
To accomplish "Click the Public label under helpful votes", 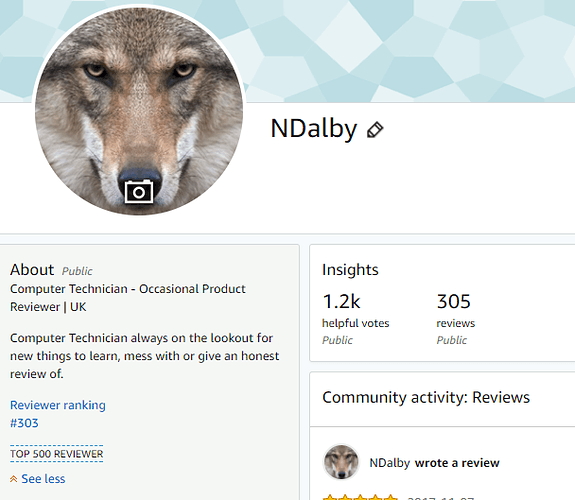I will point(337,340).
